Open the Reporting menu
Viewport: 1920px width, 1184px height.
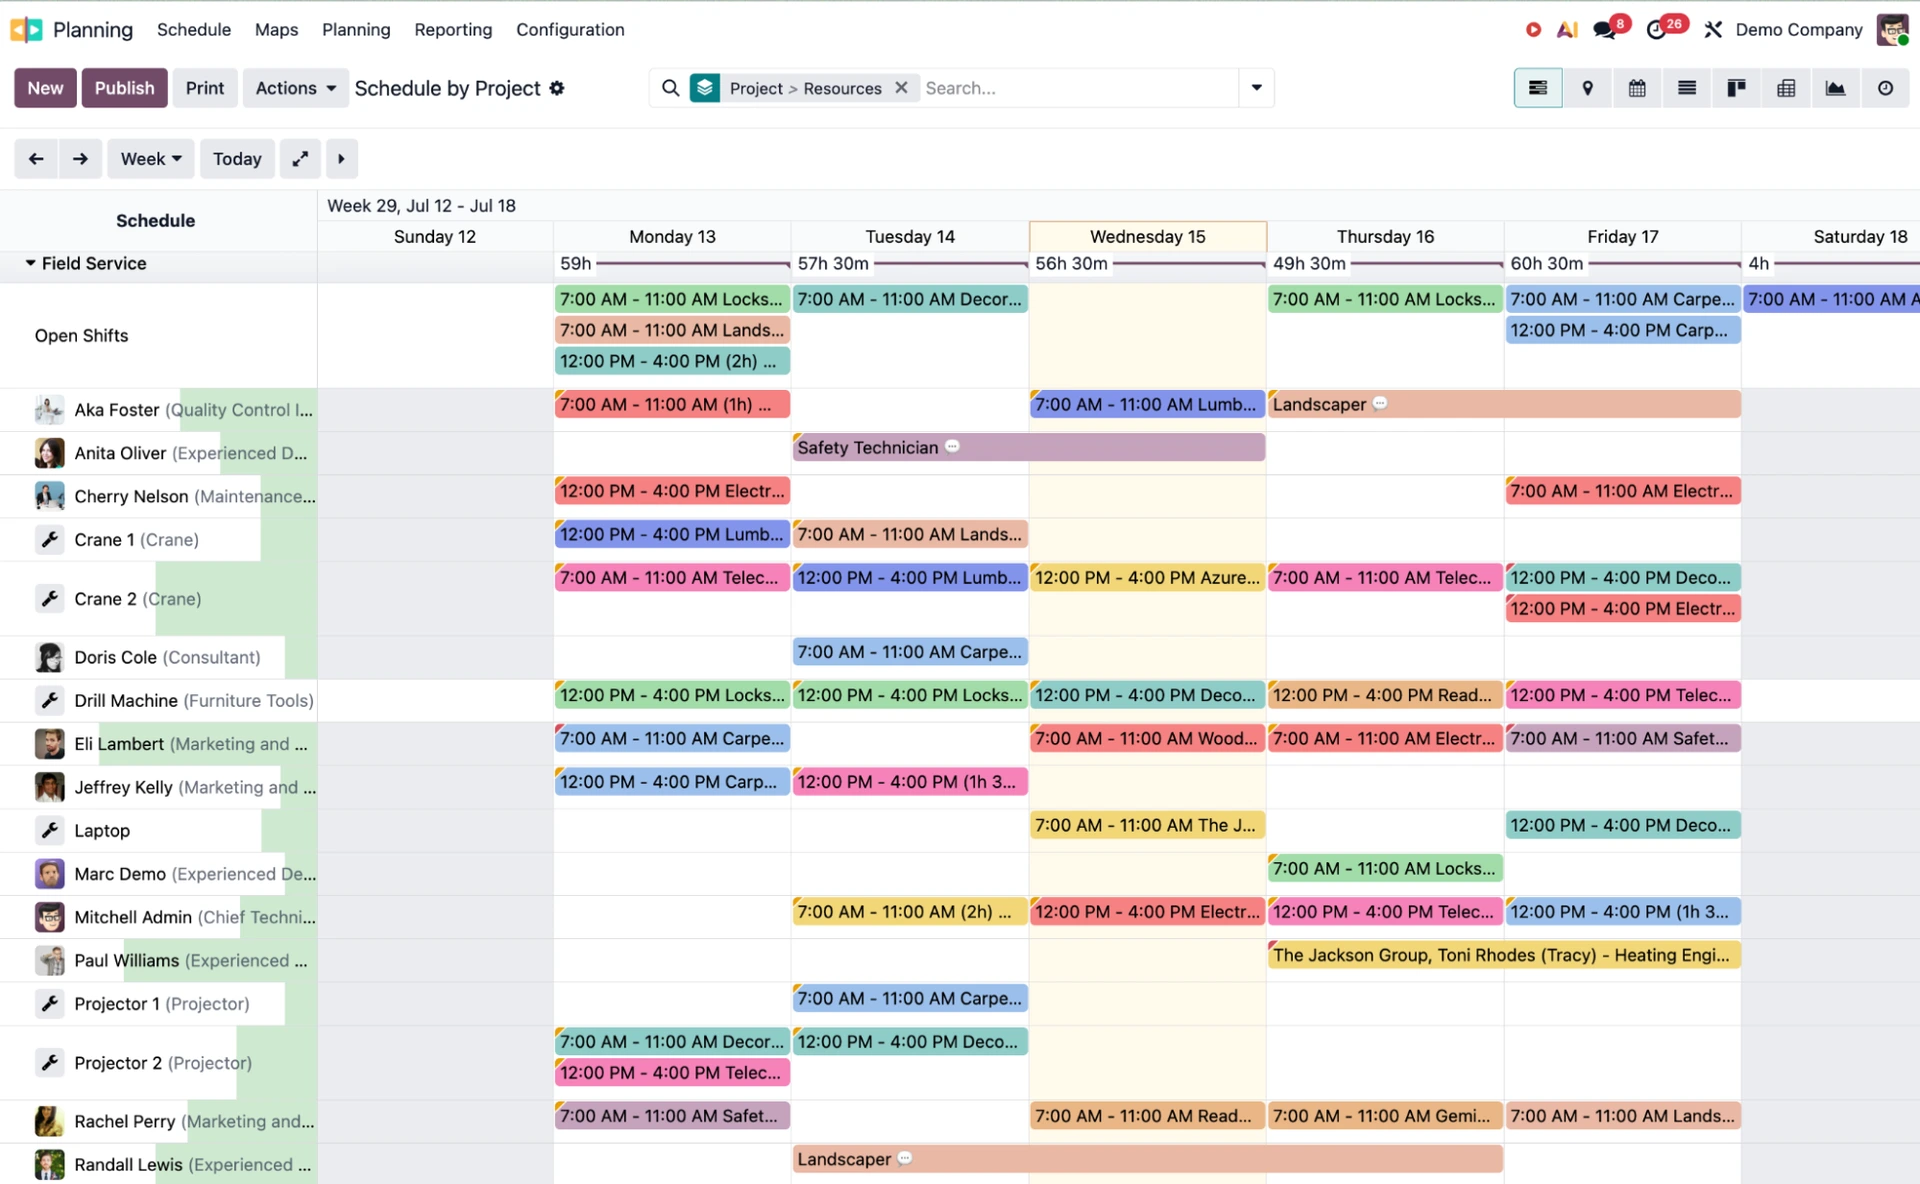point(453,30)
